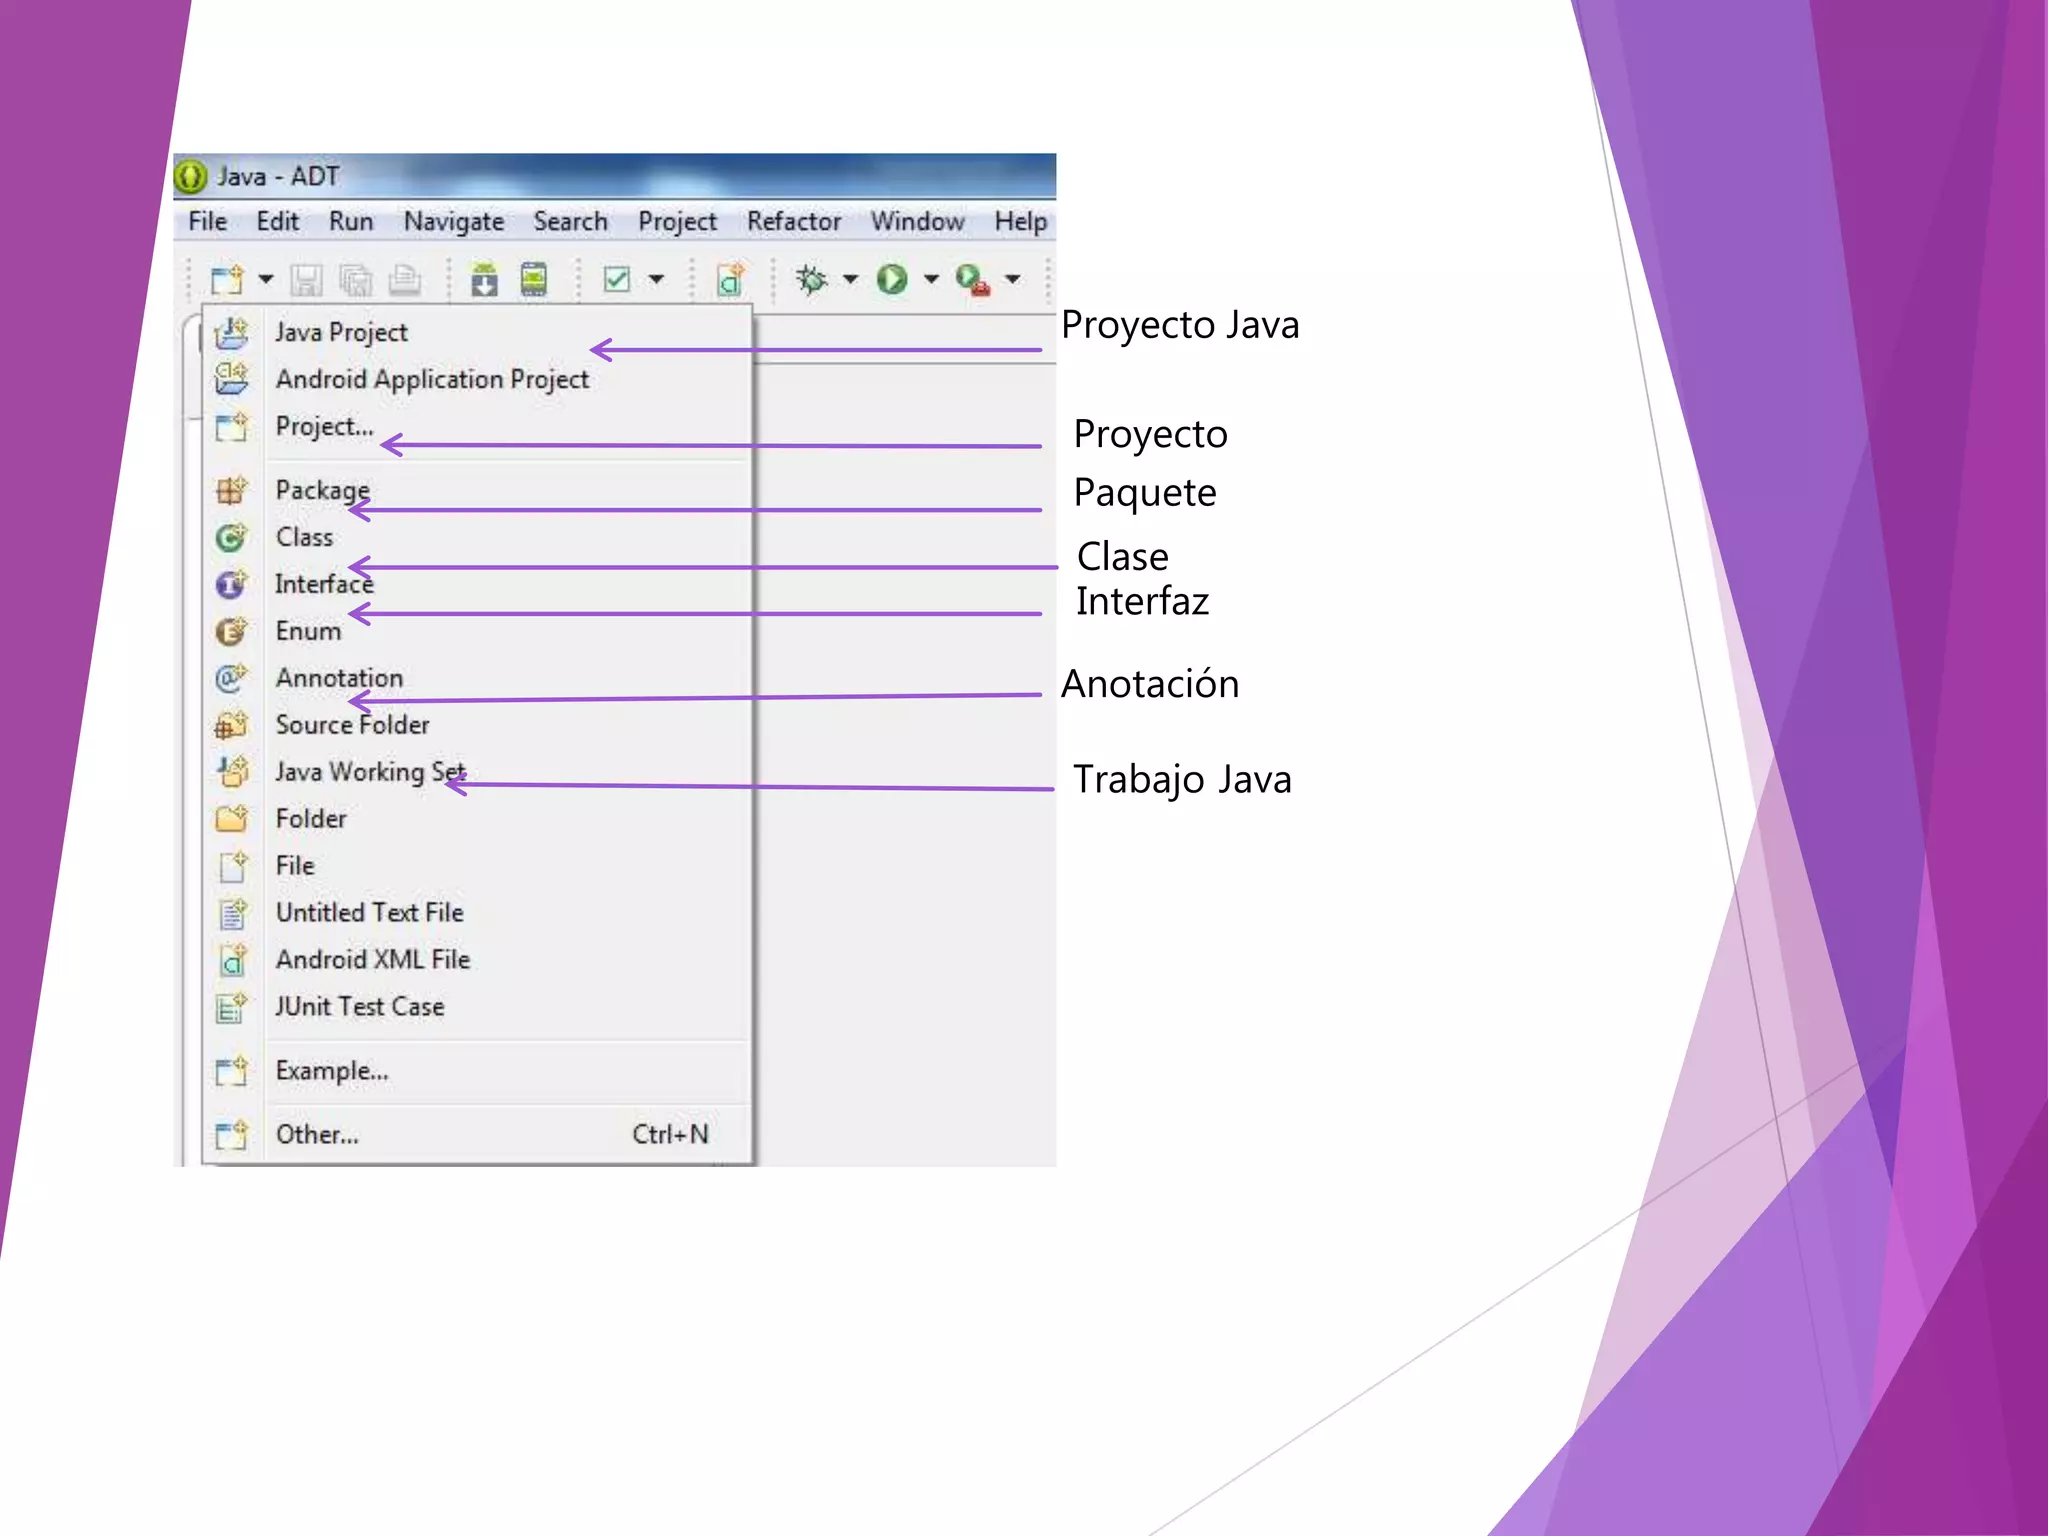Select Interface in the New menu

[477, 584]
